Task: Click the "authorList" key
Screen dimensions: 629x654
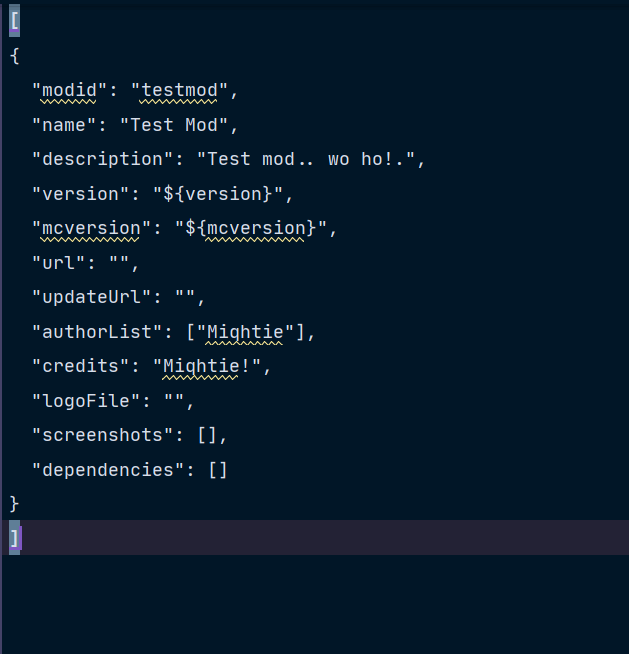Action: [97, 332]
